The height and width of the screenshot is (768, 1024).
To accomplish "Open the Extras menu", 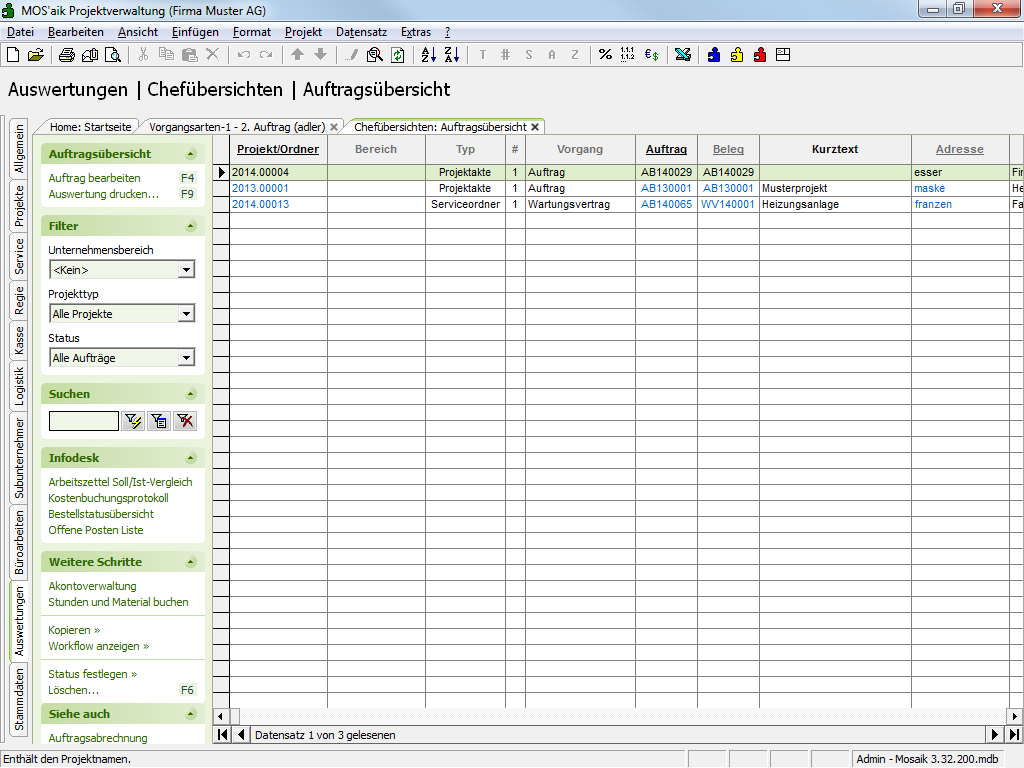I will coord(416,32).
